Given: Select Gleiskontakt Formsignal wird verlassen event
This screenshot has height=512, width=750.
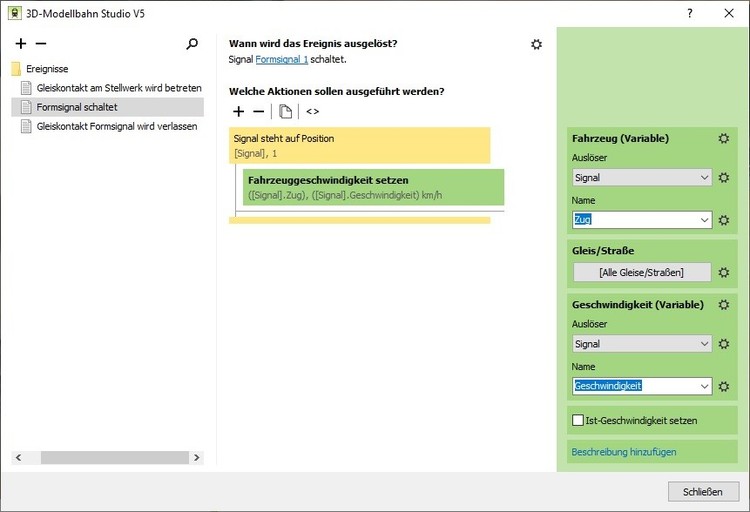Looking at the screenshot, I should [116, 126].
